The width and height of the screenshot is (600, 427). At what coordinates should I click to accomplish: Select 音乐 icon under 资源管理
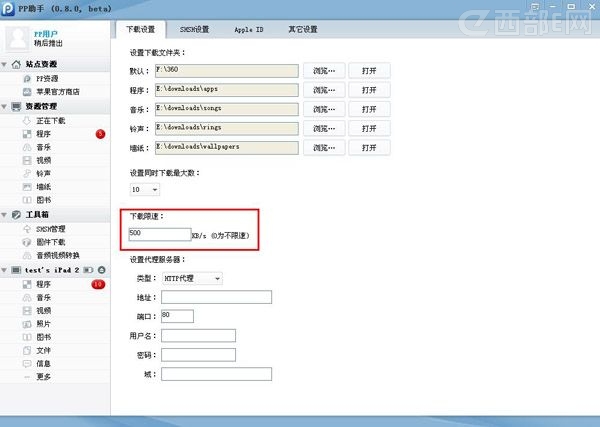27,147
